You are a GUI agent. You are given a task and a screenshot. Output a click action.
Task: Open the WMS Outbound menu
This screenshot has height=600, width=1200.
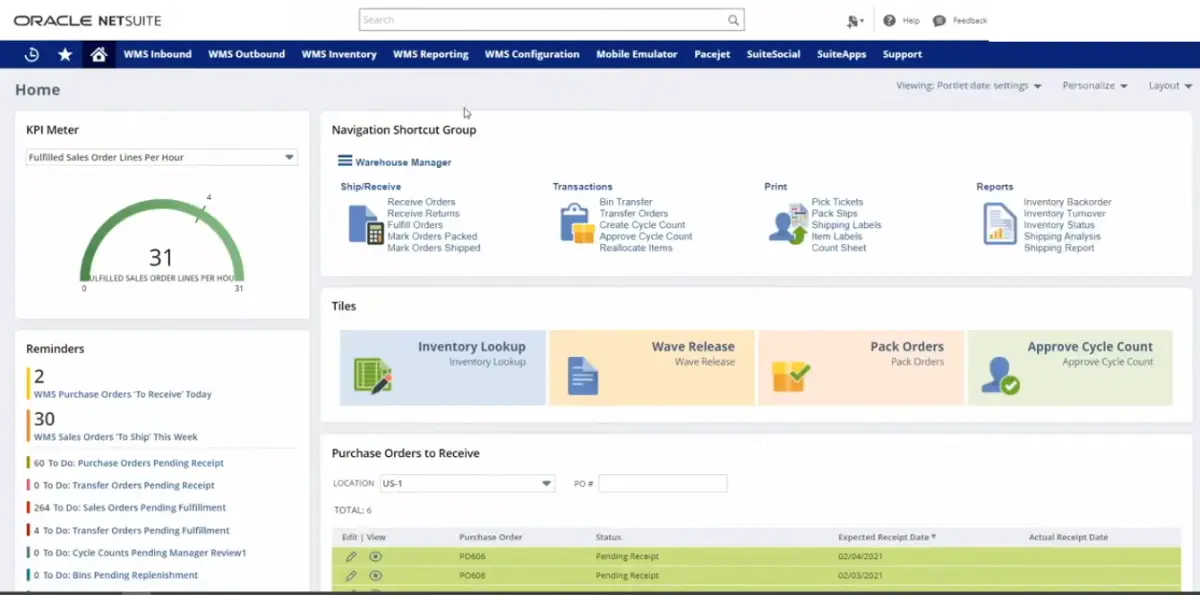point(247,55)
